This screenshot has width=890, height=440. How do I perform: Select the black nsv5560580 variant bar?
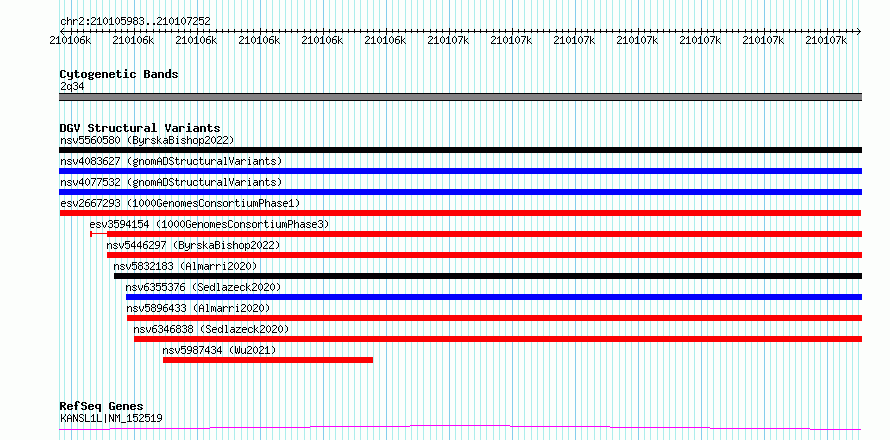click(460, 150)
